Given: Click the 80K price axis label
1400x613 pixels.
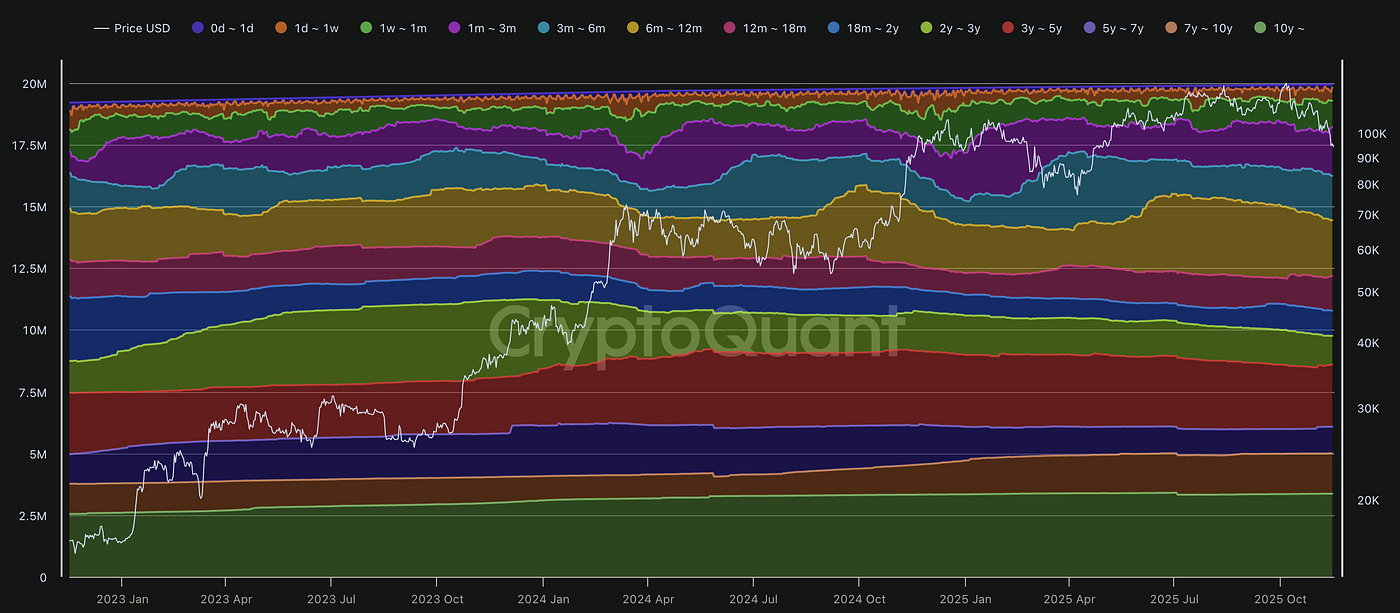Looking at the screenshot, I should coord(1368,184).
